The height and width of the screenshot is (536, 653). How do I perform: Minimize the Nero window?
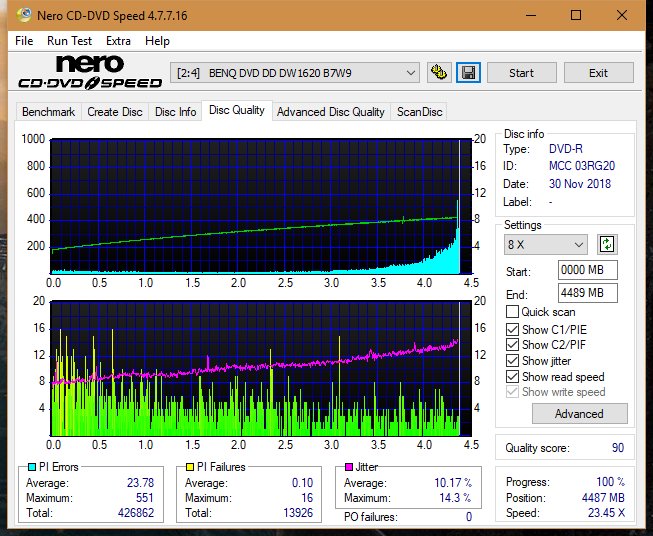point(531,15)
